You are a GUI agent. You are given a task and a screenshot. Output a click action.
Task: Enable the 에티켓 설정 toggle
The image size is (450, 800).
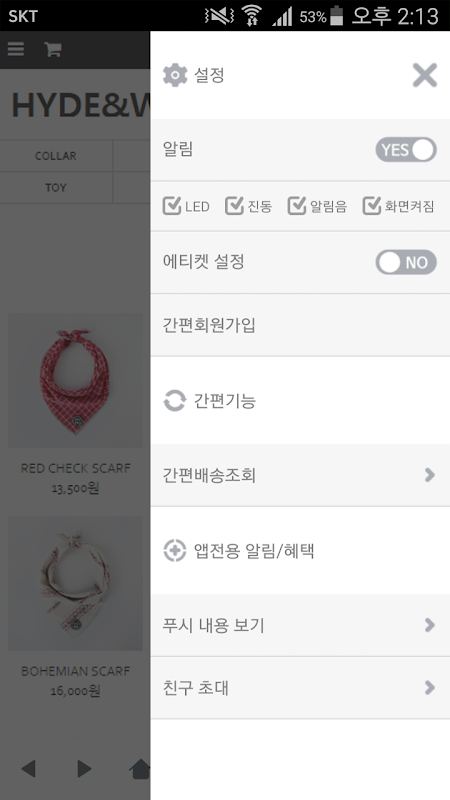pos(406,262)
